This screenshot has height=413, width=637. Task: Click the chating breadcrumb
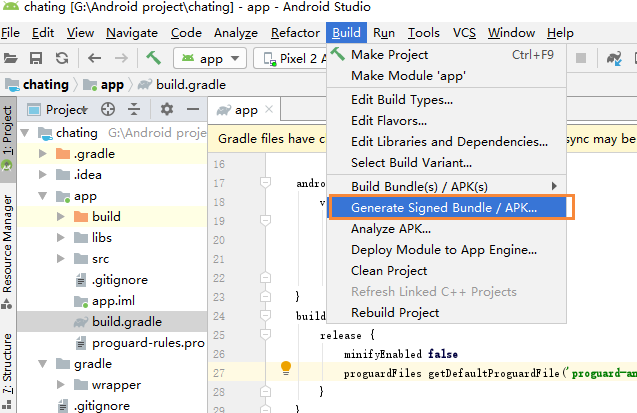[37, 84]
